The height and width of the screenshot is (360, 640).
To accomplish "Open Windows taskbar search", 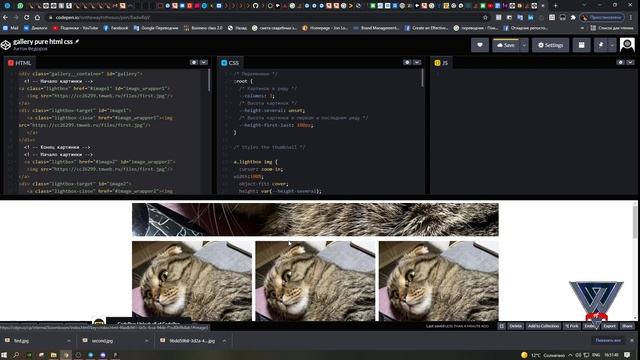I will click(16, 355).
